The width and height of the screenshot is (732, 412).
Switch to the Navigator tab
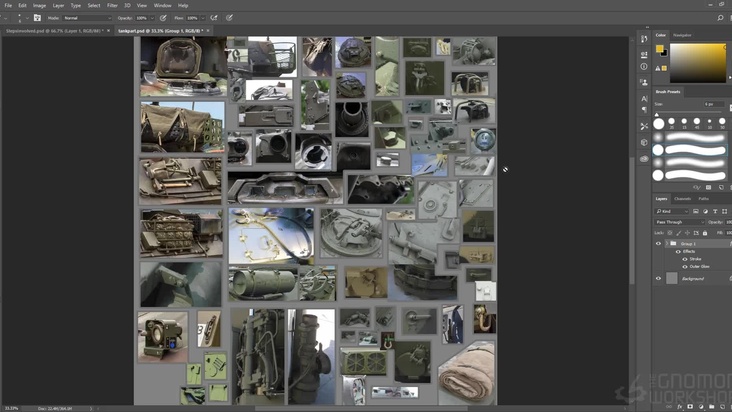[x=682, y=35]
